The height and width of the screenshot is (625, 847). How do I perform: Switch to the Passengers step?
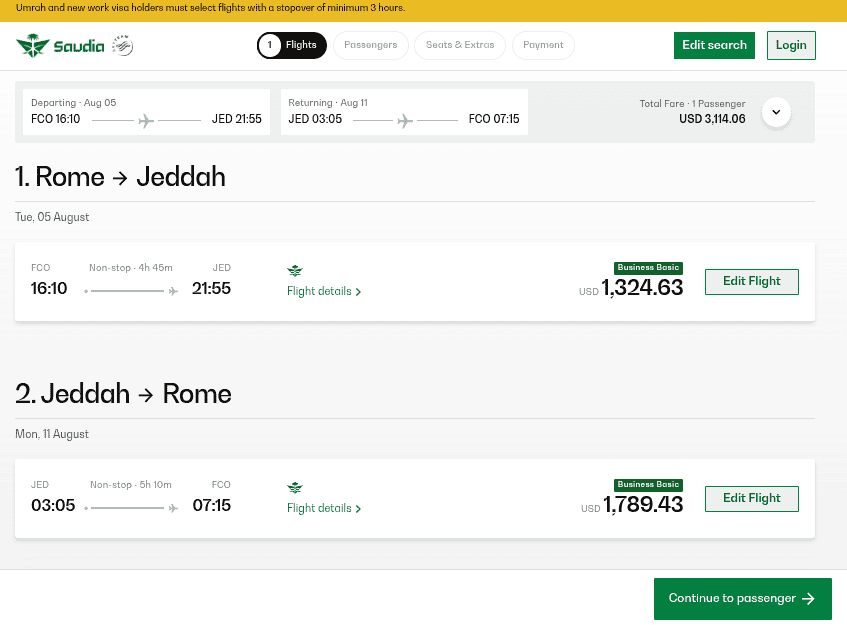click(371, 45)
